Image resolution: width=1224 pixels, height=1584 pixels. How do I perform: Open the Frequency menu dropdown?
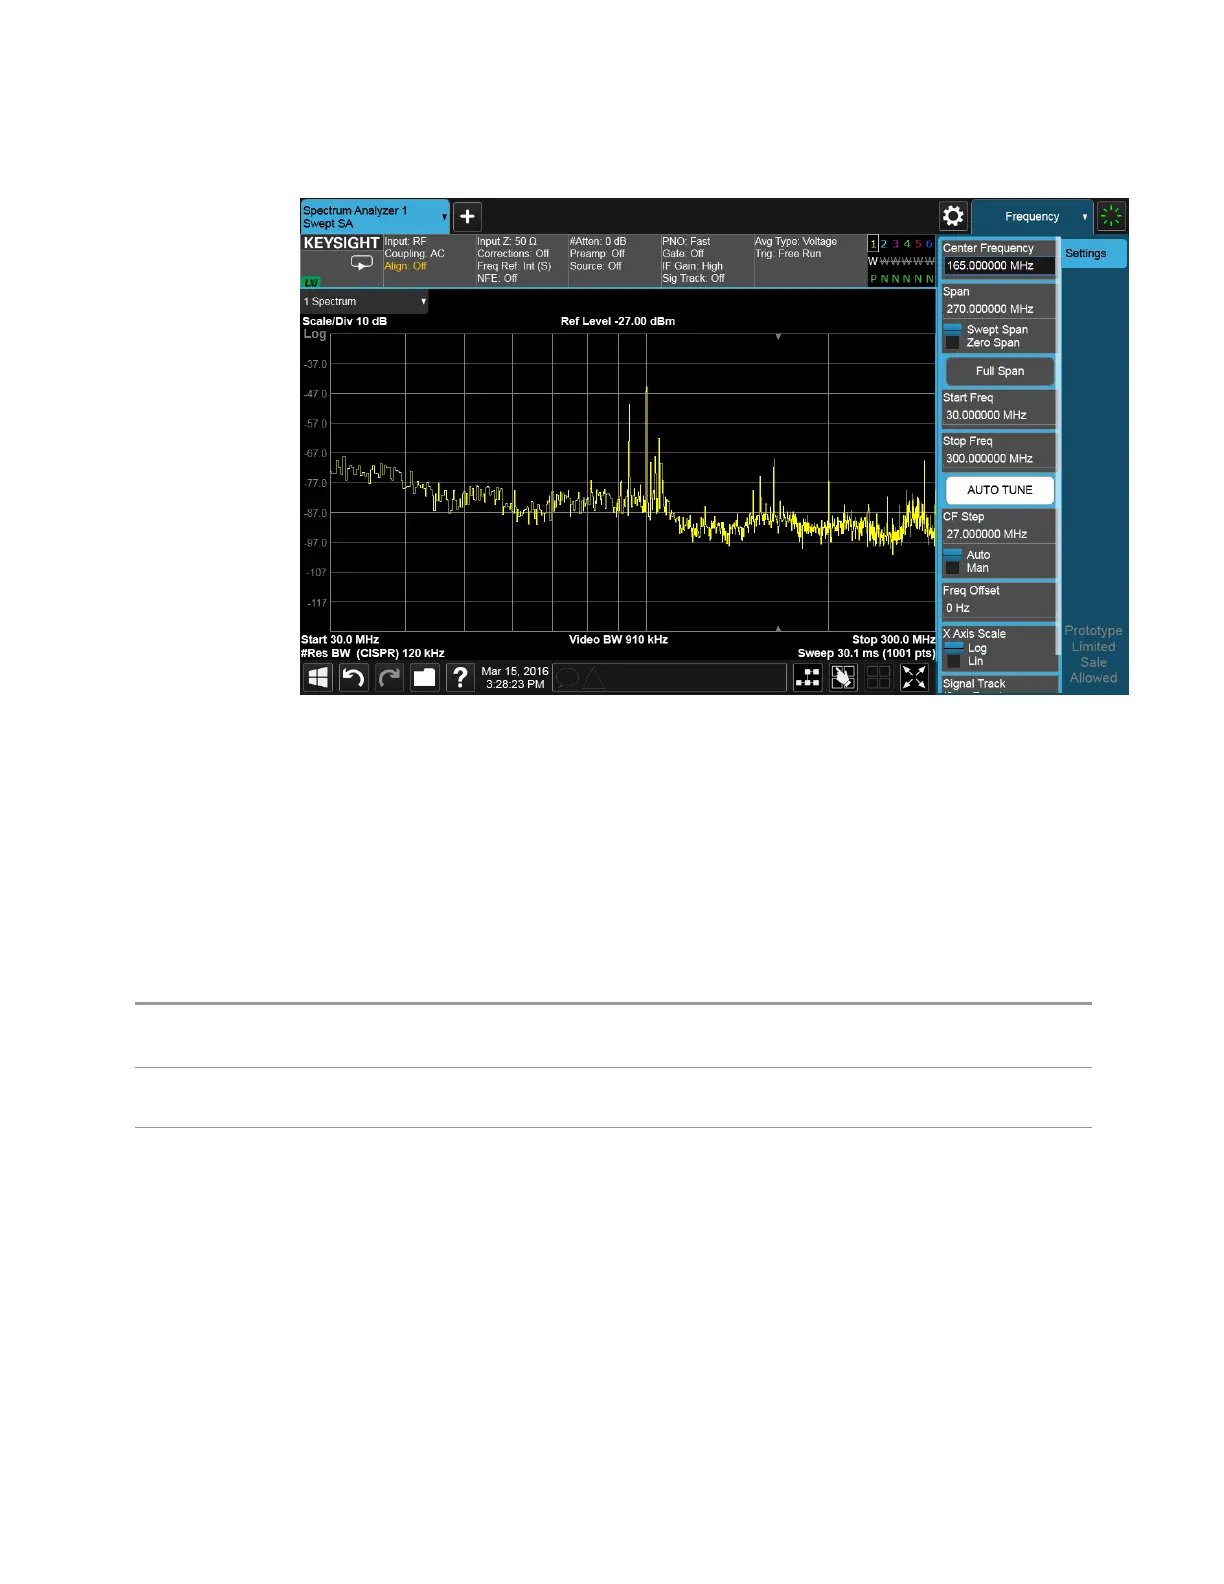click(1032, 216)
